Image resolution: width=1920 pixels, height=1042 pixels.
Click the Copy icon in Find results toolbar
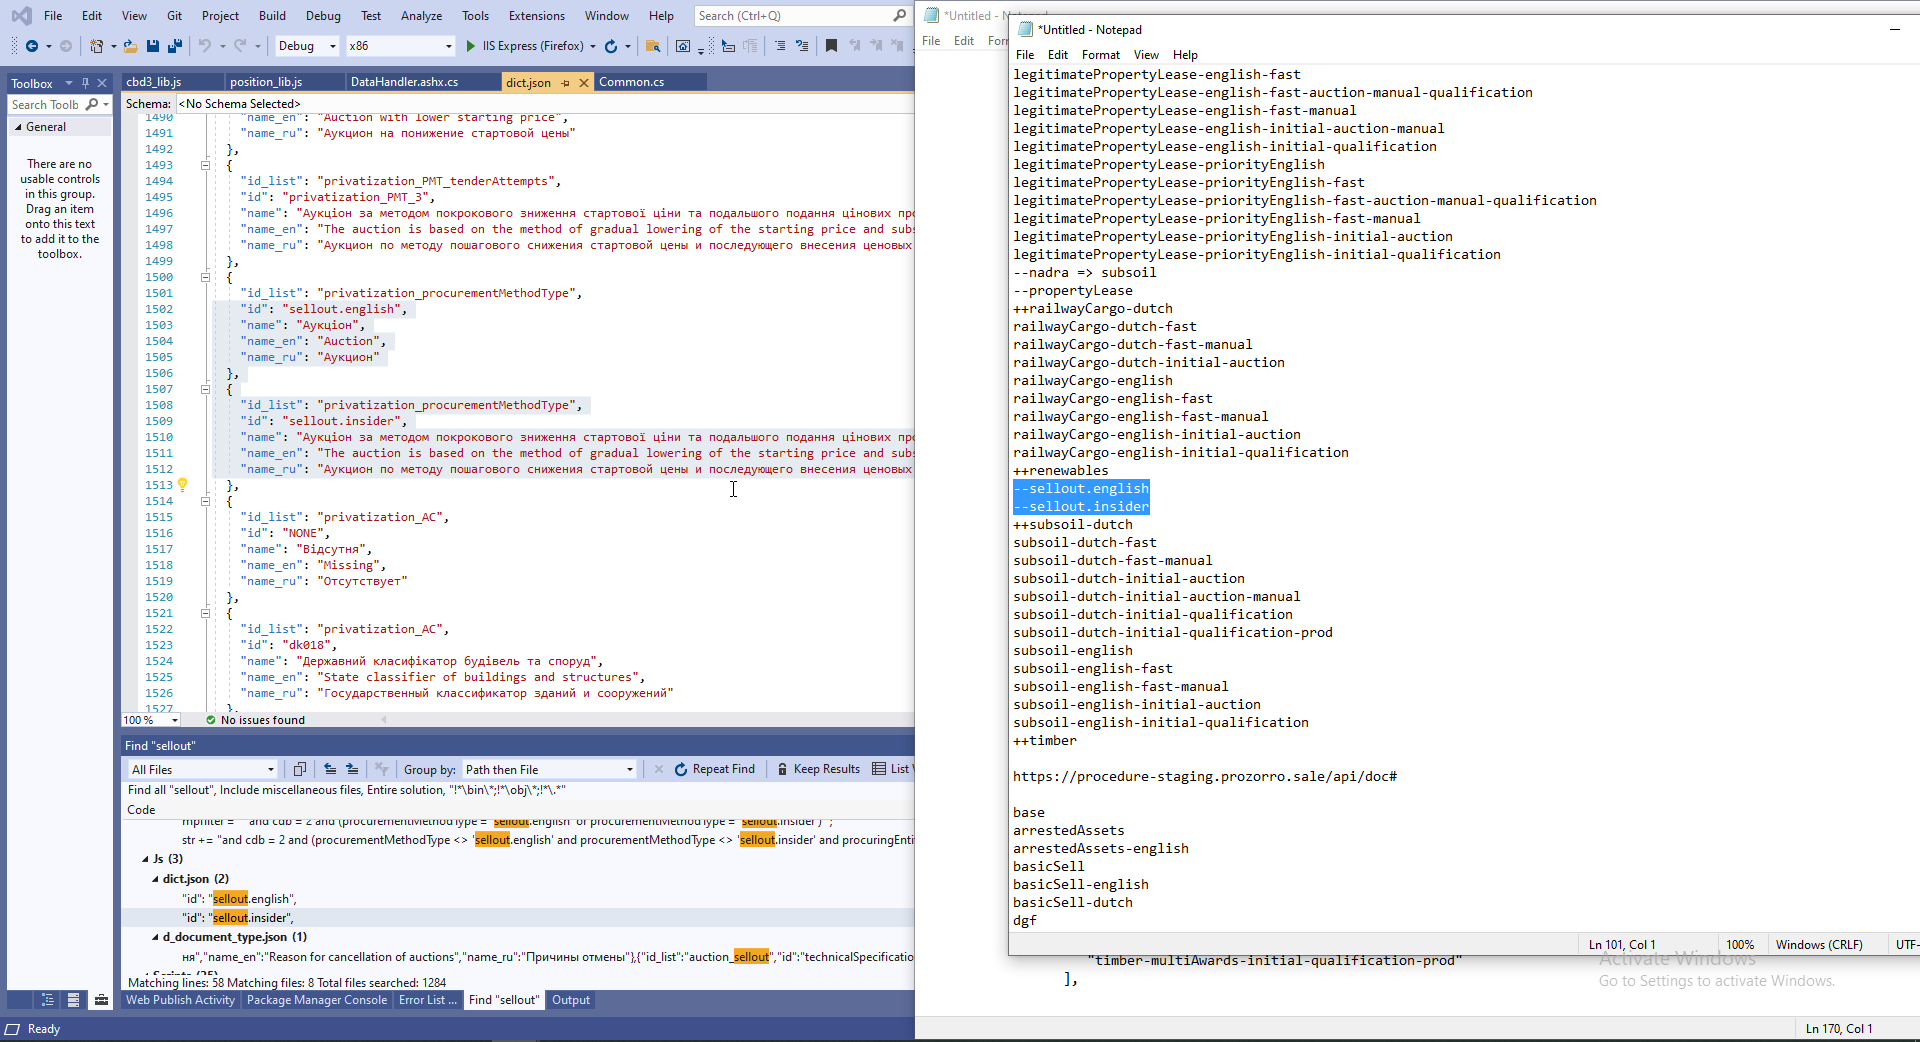click(x=300, y=769)
